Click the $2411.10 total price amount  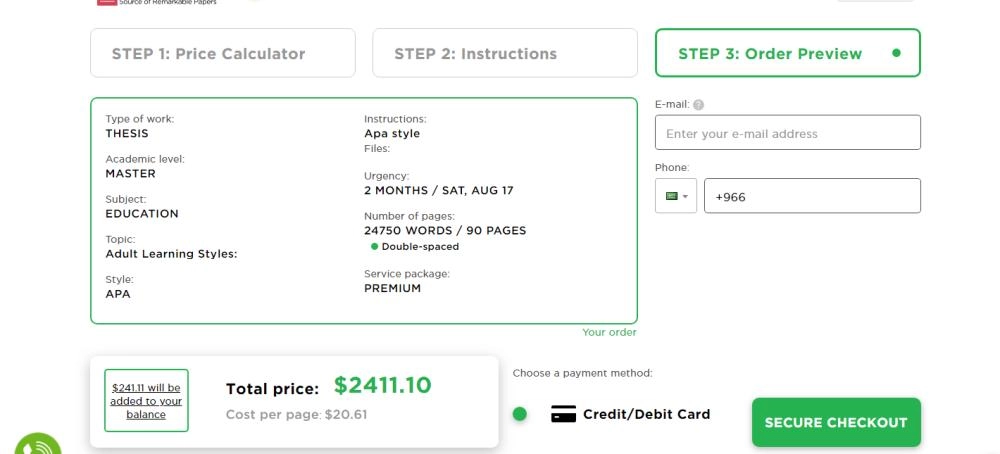(x=383, y=386)
